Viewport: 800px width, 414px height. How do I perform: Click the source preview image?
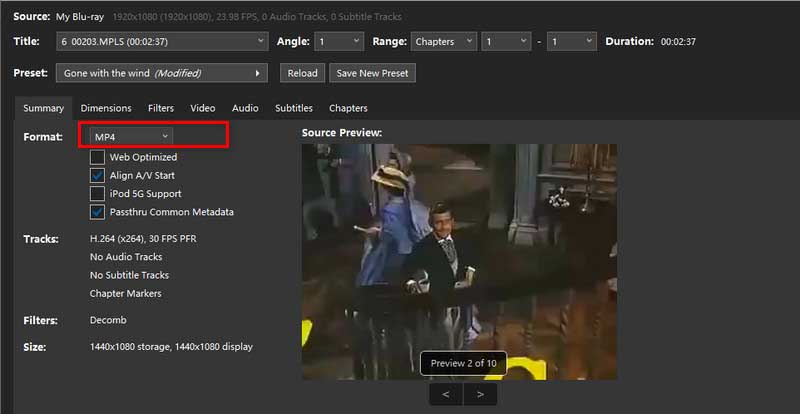point(459,261)
